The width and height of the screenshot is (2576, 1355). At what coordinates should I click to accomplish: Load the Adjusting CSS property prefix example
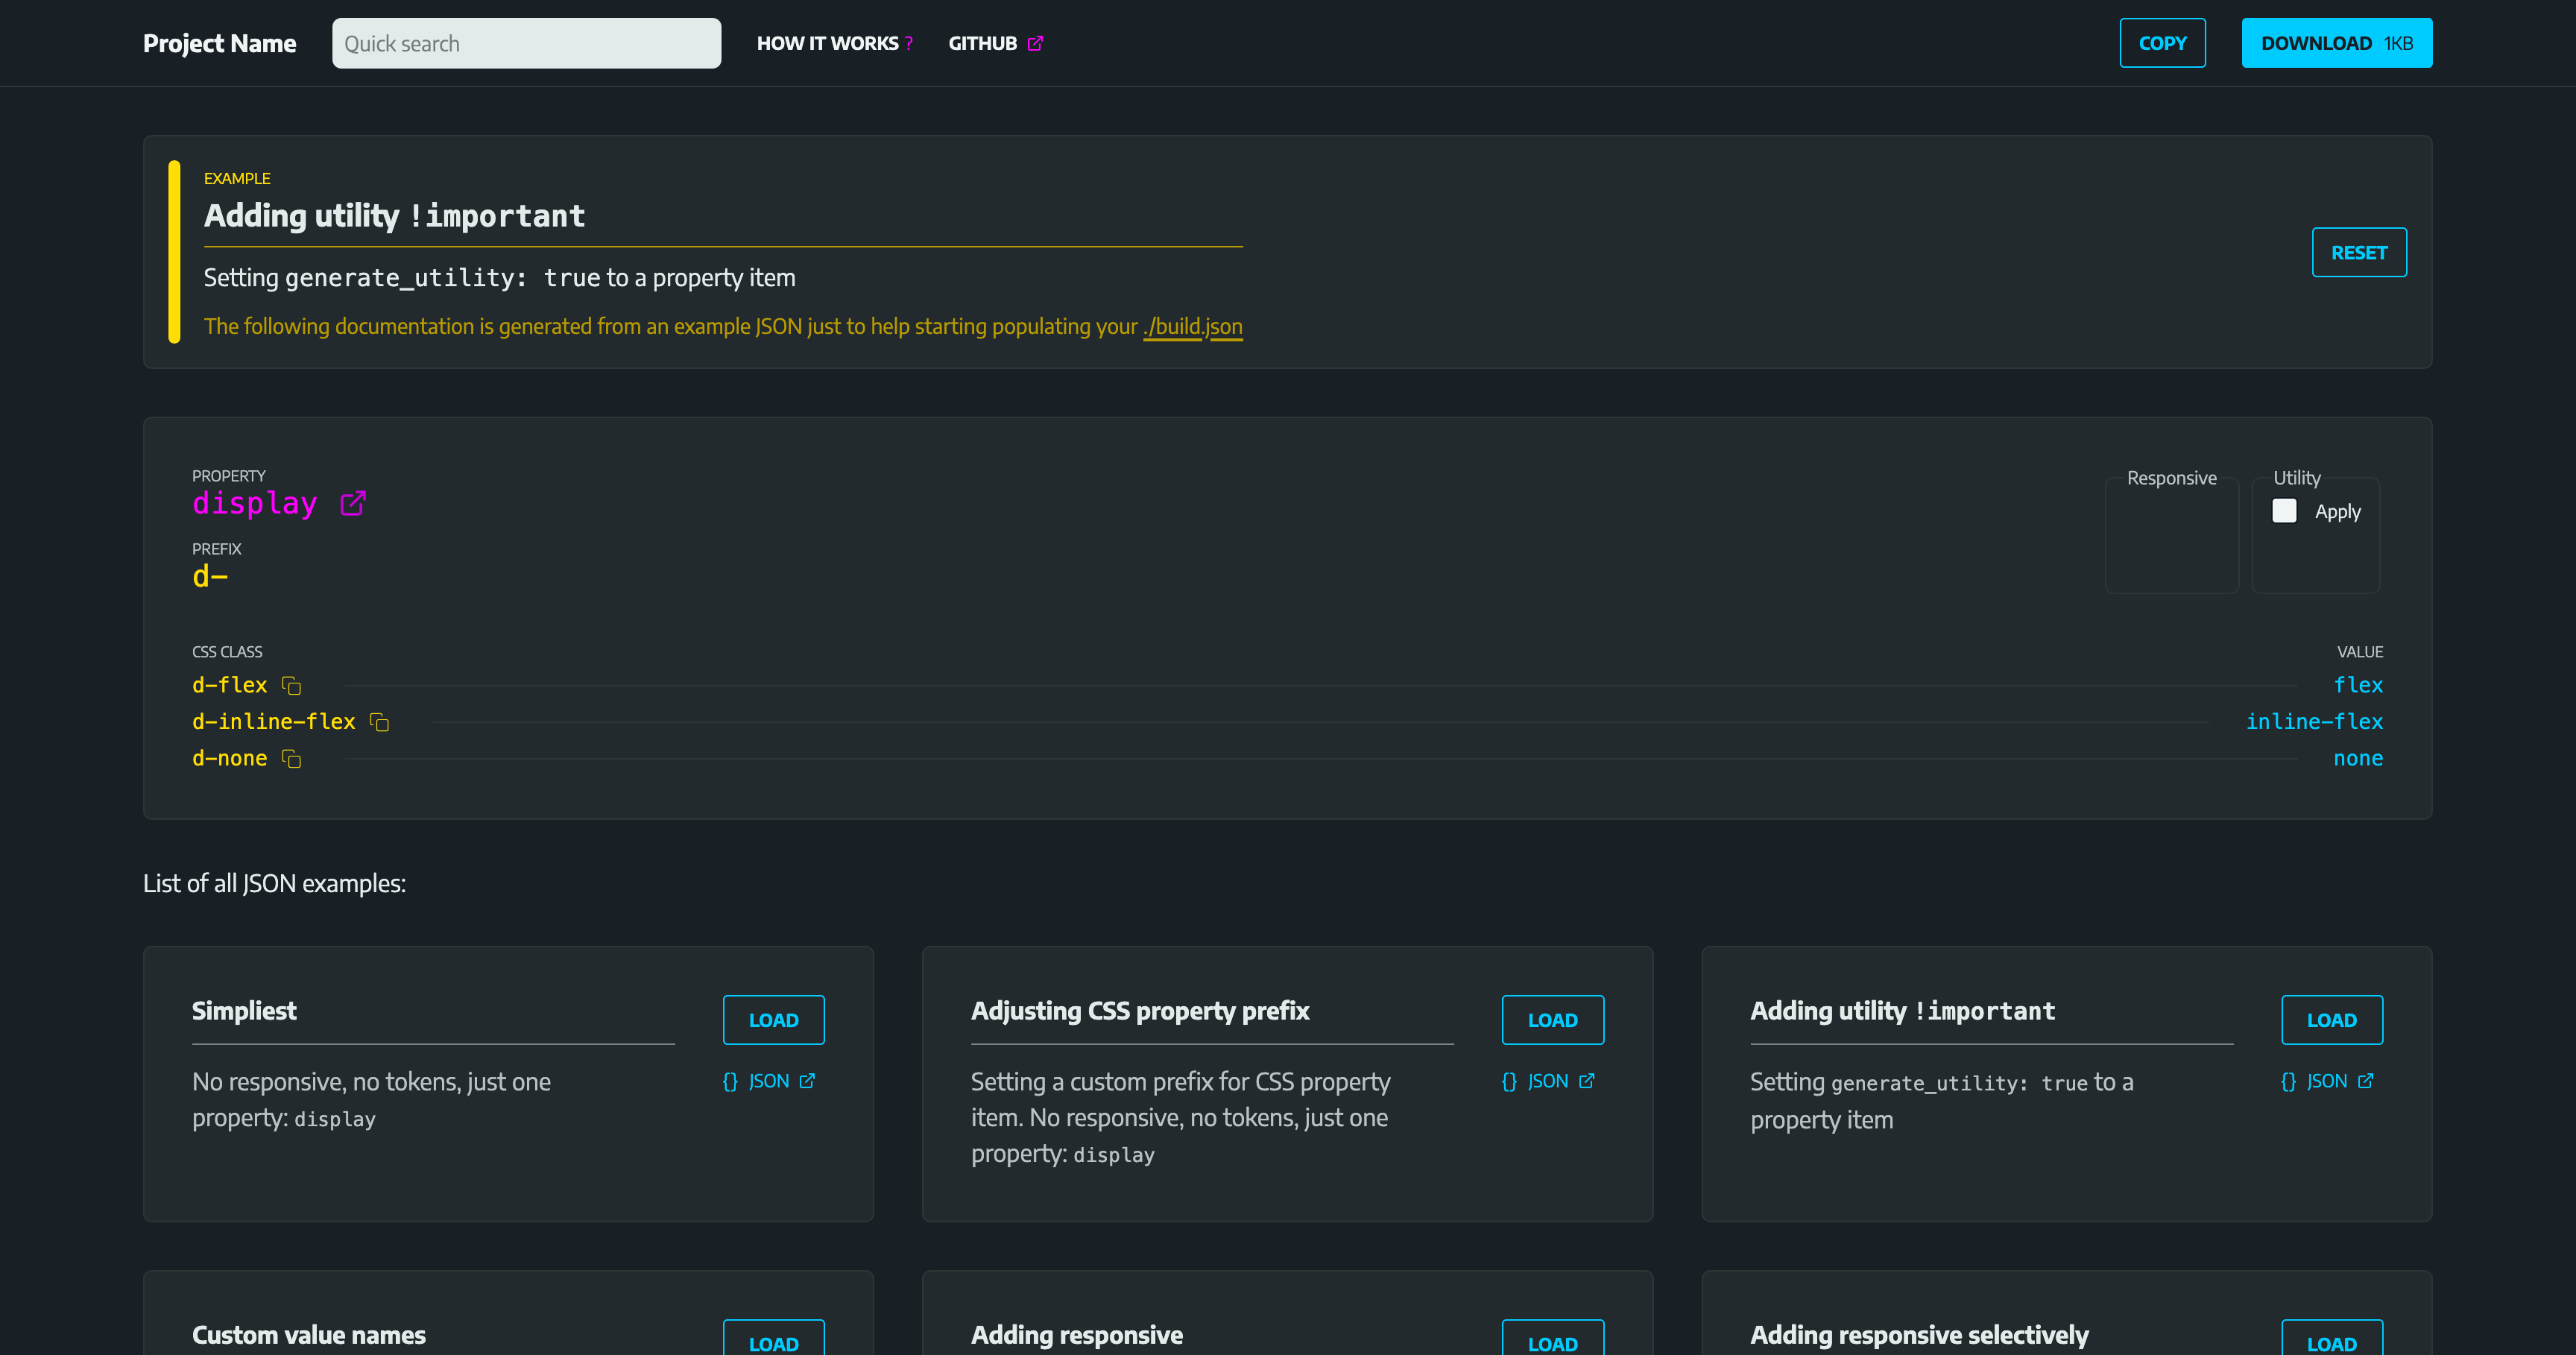click(1553, 1020)
